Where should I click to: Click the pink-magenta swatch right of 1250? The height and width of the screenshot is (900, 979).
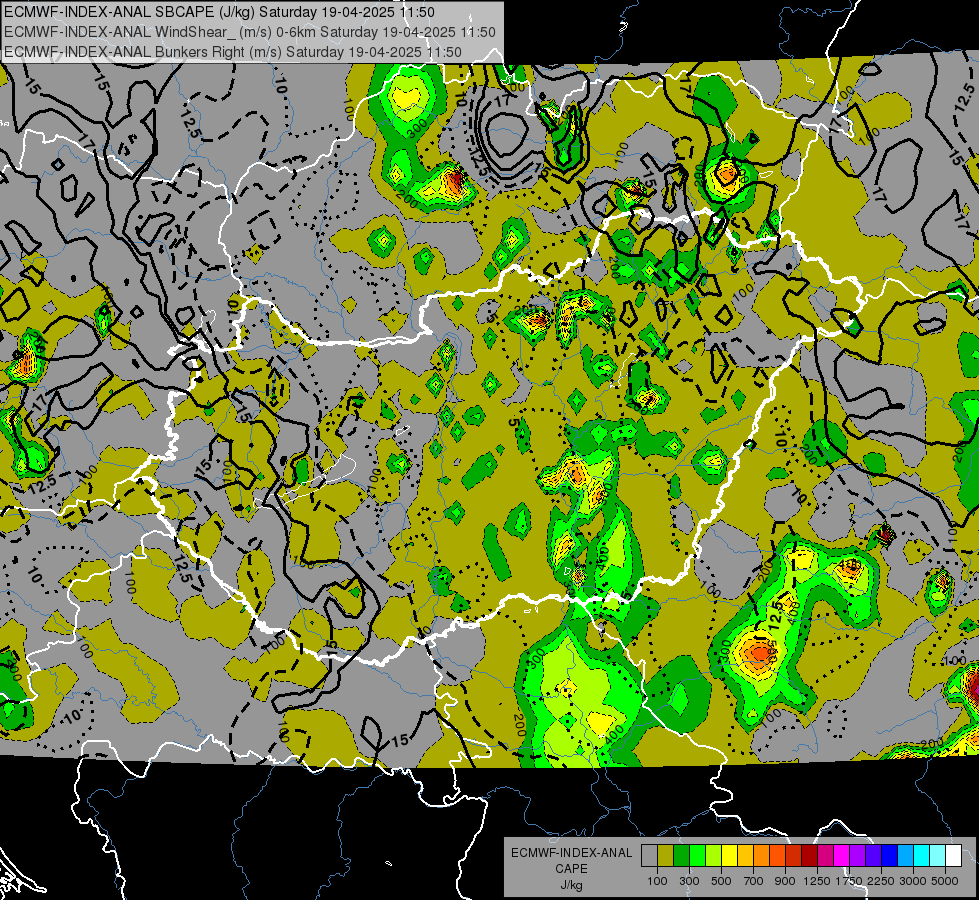pyautogui.click(x=825, y=856)
